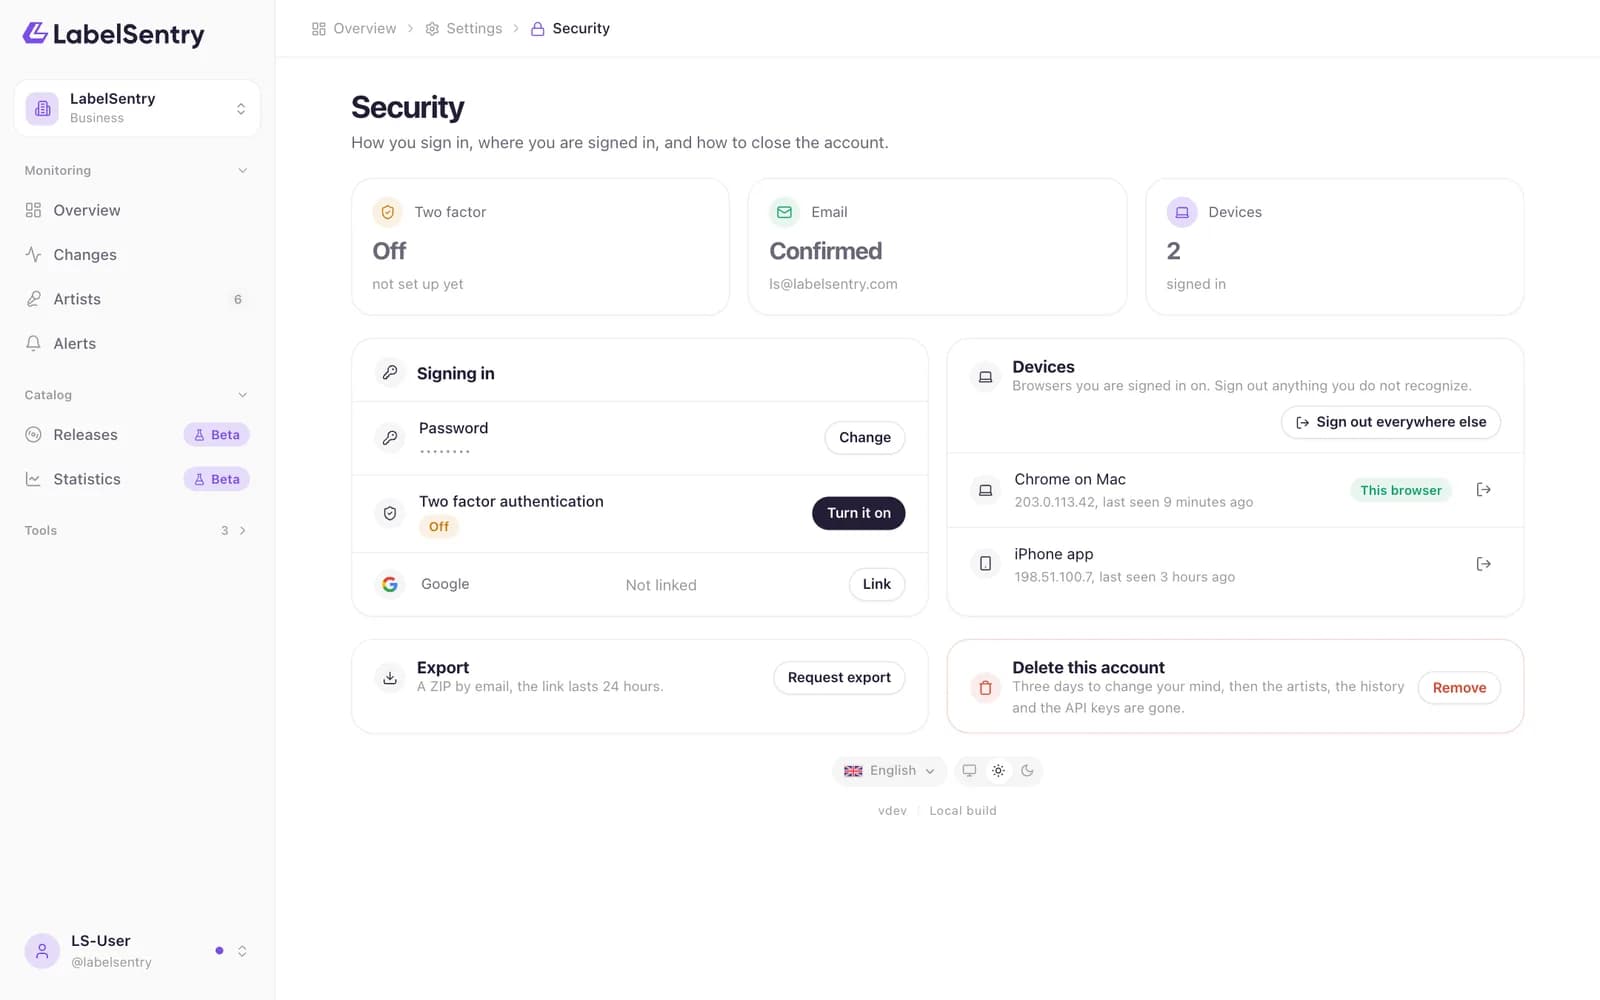The width and height of the screenshot is (1600, 1000).
Task: Click the trash icon in Delete account
Action: pyautogui.click(x=985, y=687)
